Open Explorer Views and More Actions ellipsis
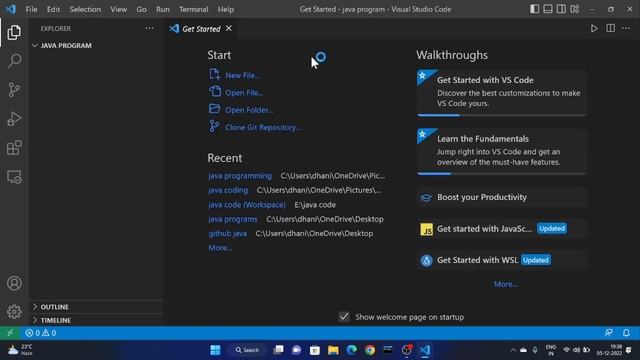 tap(149, 28)
